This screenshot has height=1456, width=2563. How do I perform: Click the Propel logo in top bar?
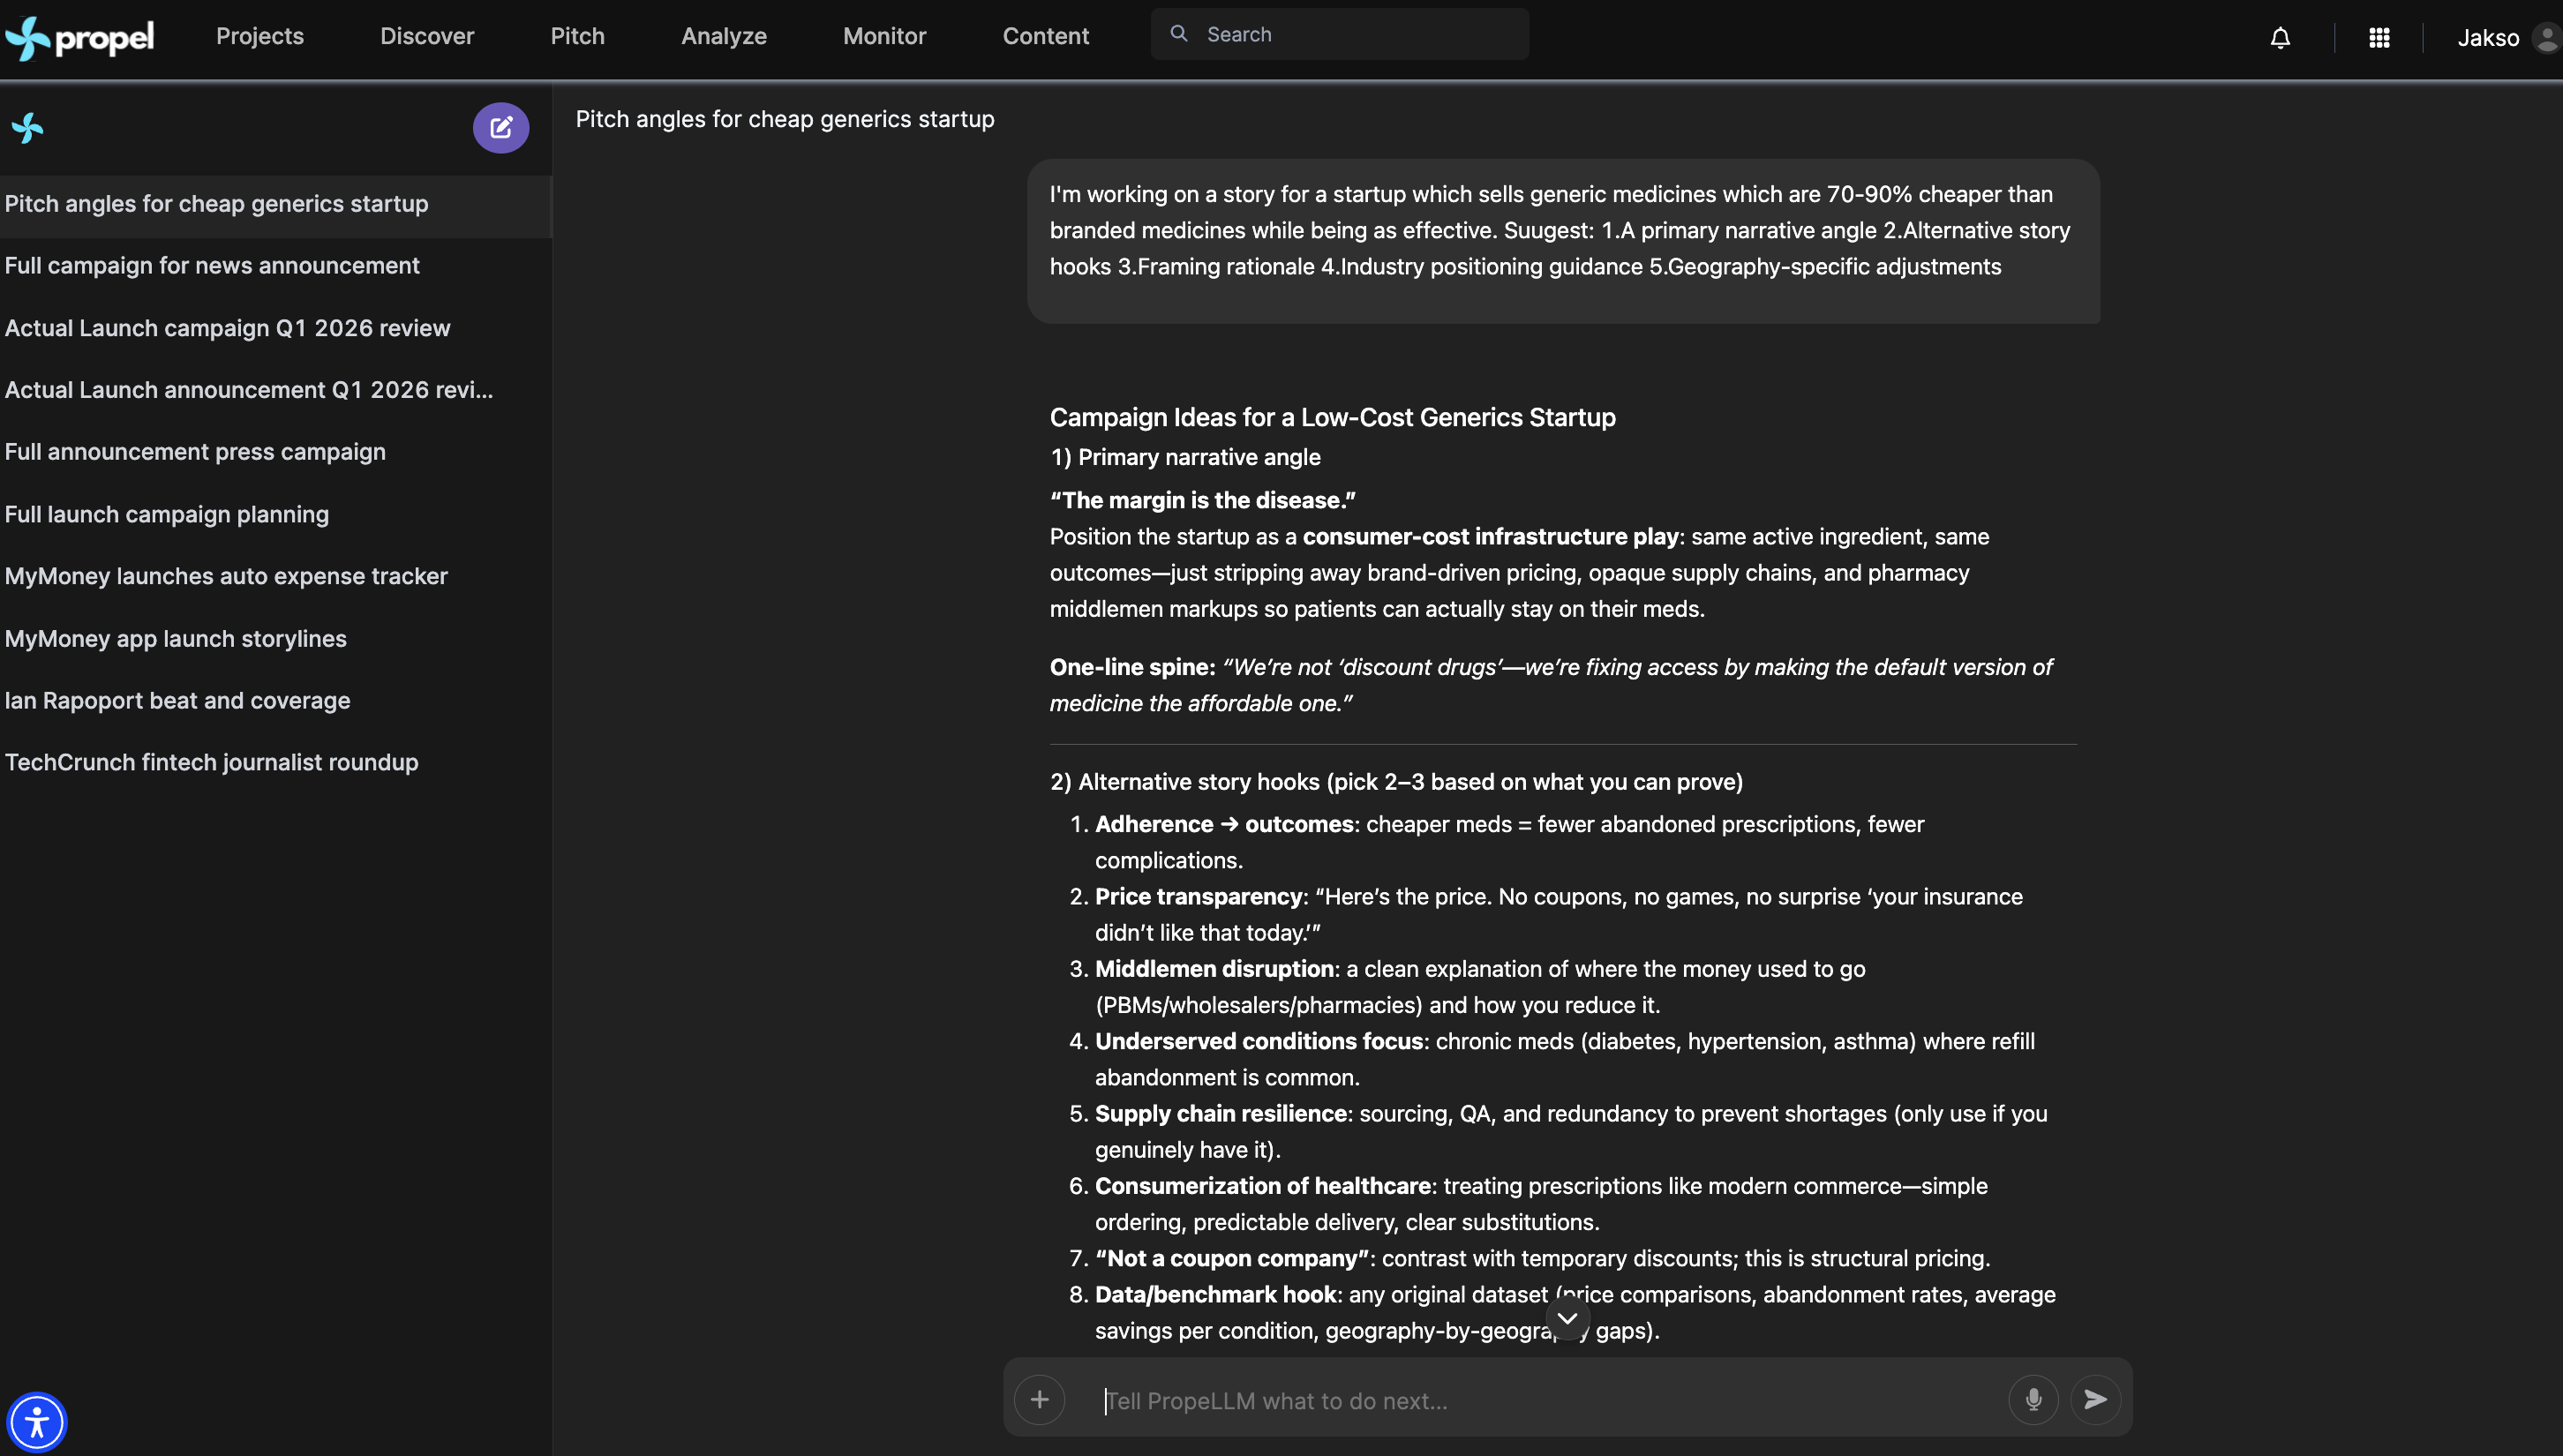point(80,38)
